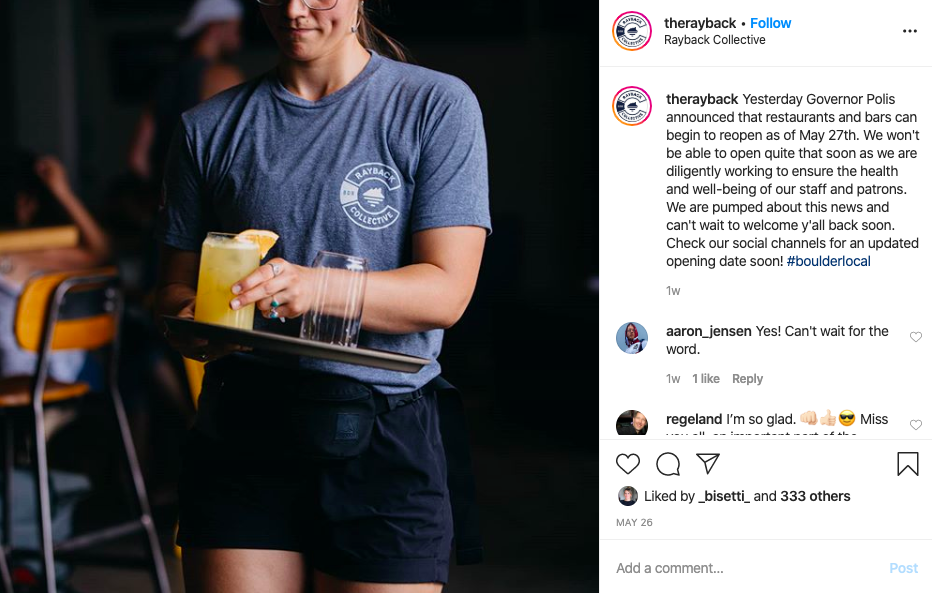Save post with the bookmark icon
Screen dimensions: 932x593
(x=908, y=464)
